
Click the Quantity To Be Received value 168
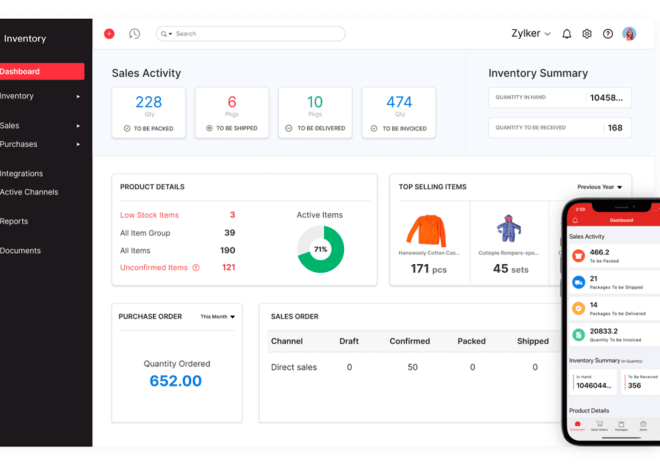click(x=615, y=128)
